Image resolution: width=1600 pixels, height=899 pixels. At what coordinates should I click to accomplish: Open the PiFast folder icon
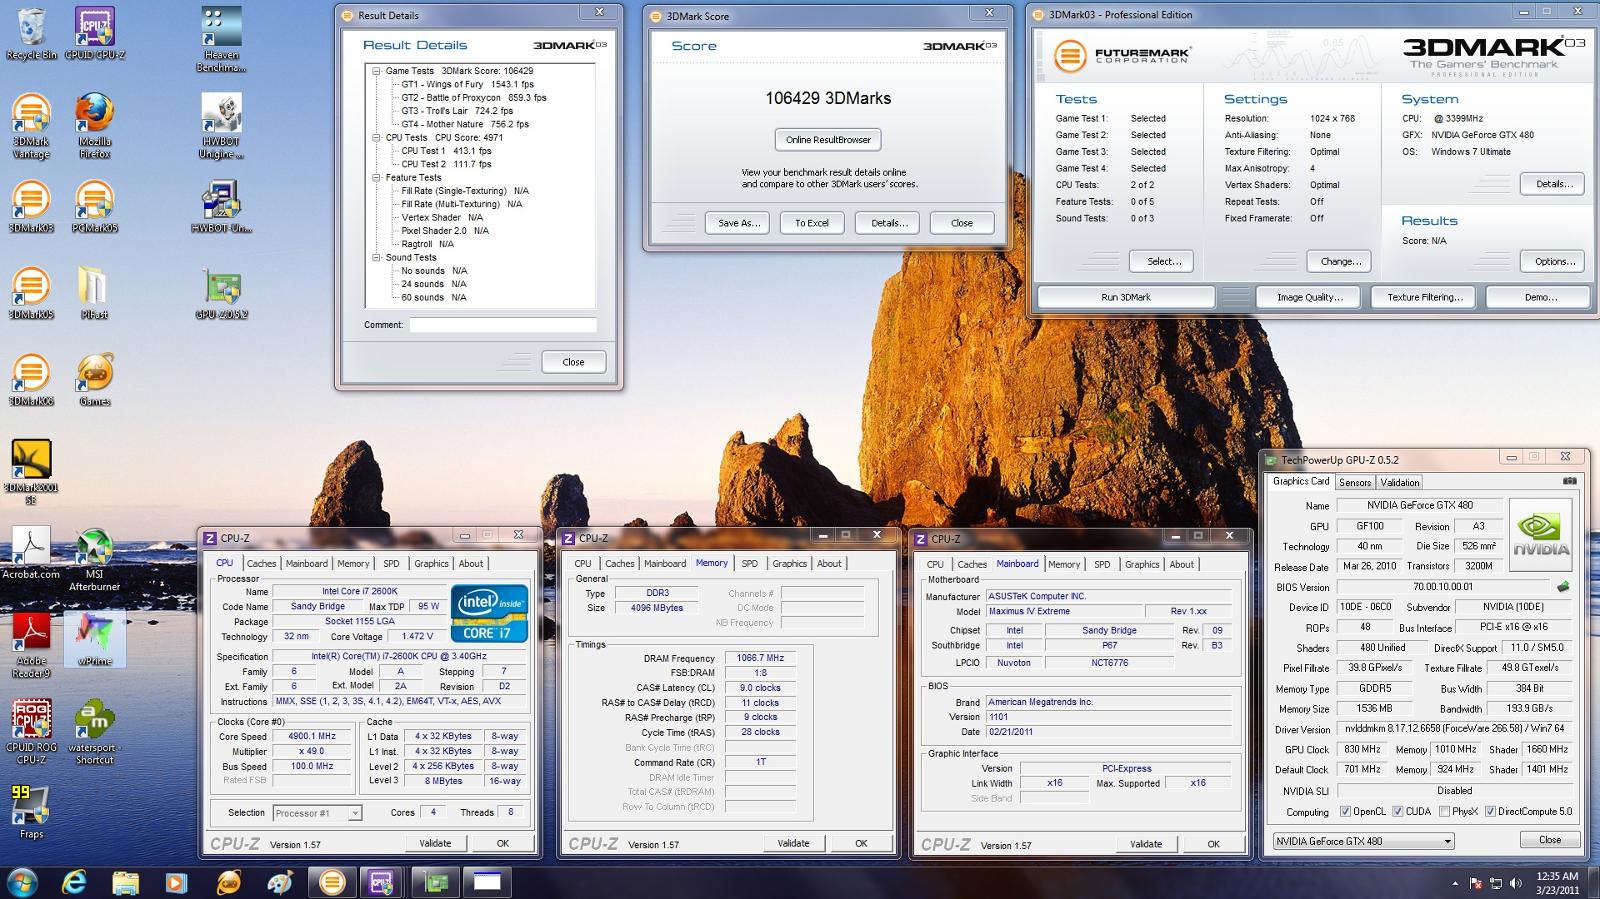click(x=94, y=293)
